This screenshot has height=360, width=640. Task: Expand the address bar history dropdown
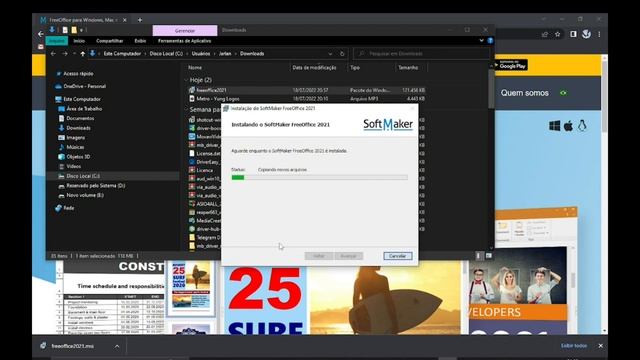[x=330, y=53]
